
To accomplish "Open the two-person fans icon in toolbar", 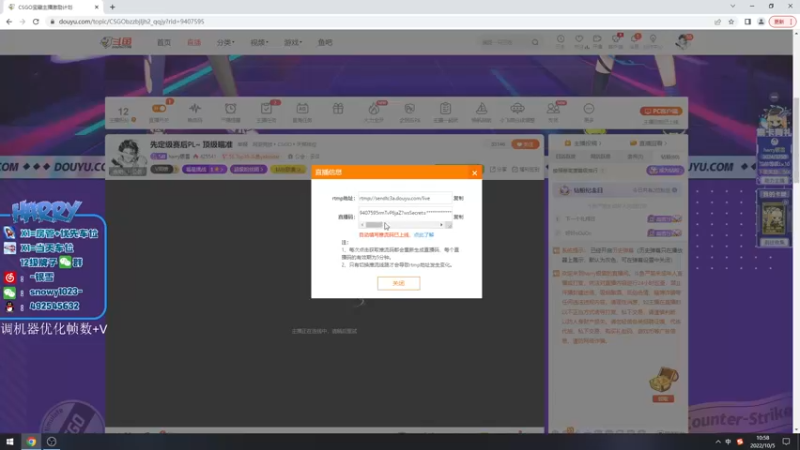I will [x=553, y=109].
